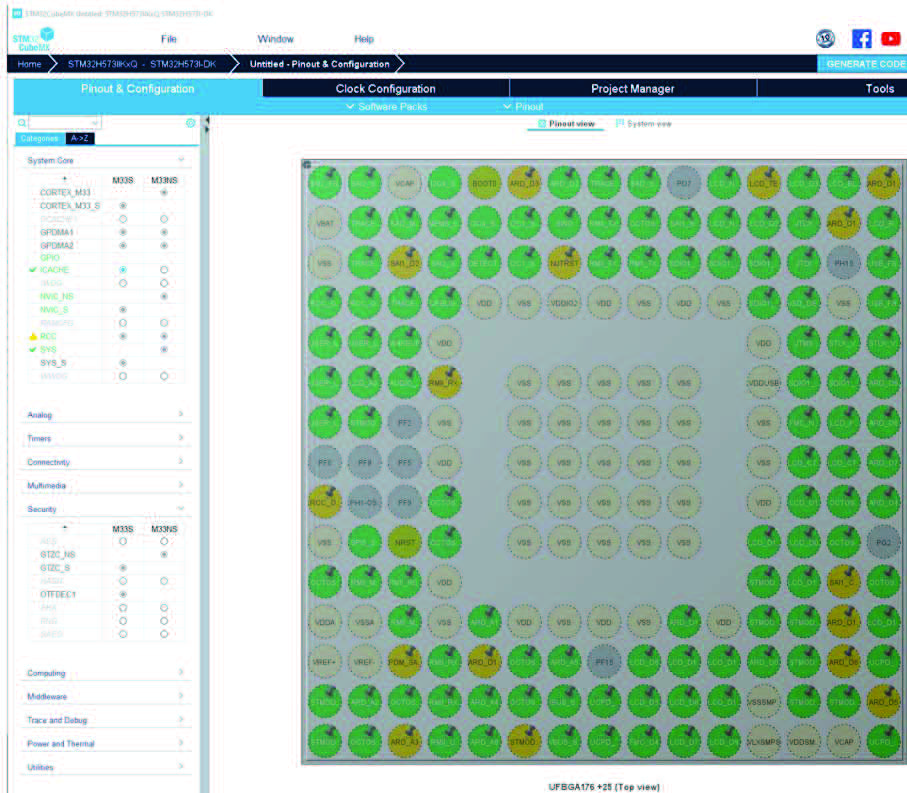Viewport: 907px width, 793px height.
Task: Open the Window menu
Action: pyautogui.click(x=275, y=39)
